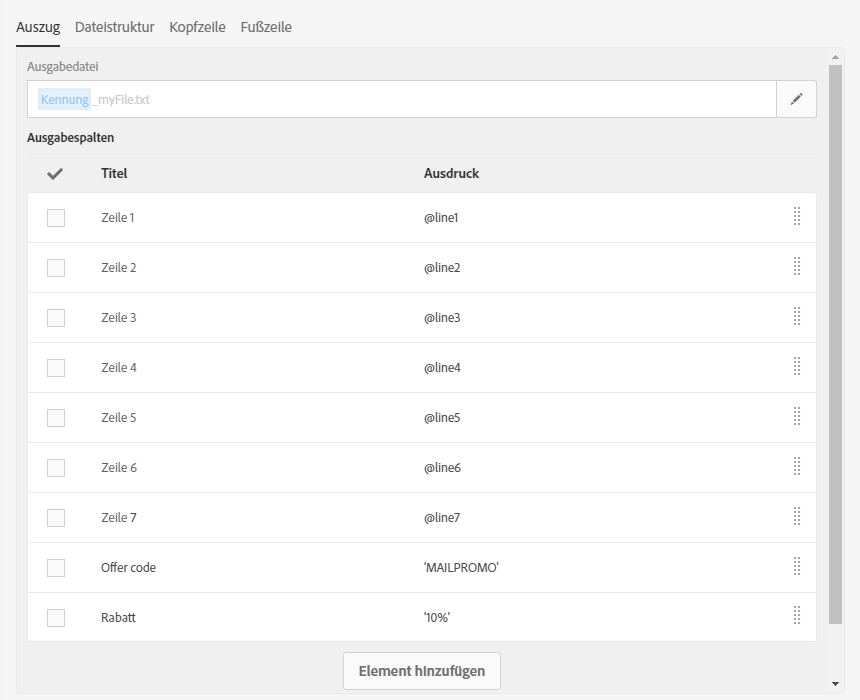860x700 pixels.
Task: Click the drag handle for Offer code
Action: (797, 566)
